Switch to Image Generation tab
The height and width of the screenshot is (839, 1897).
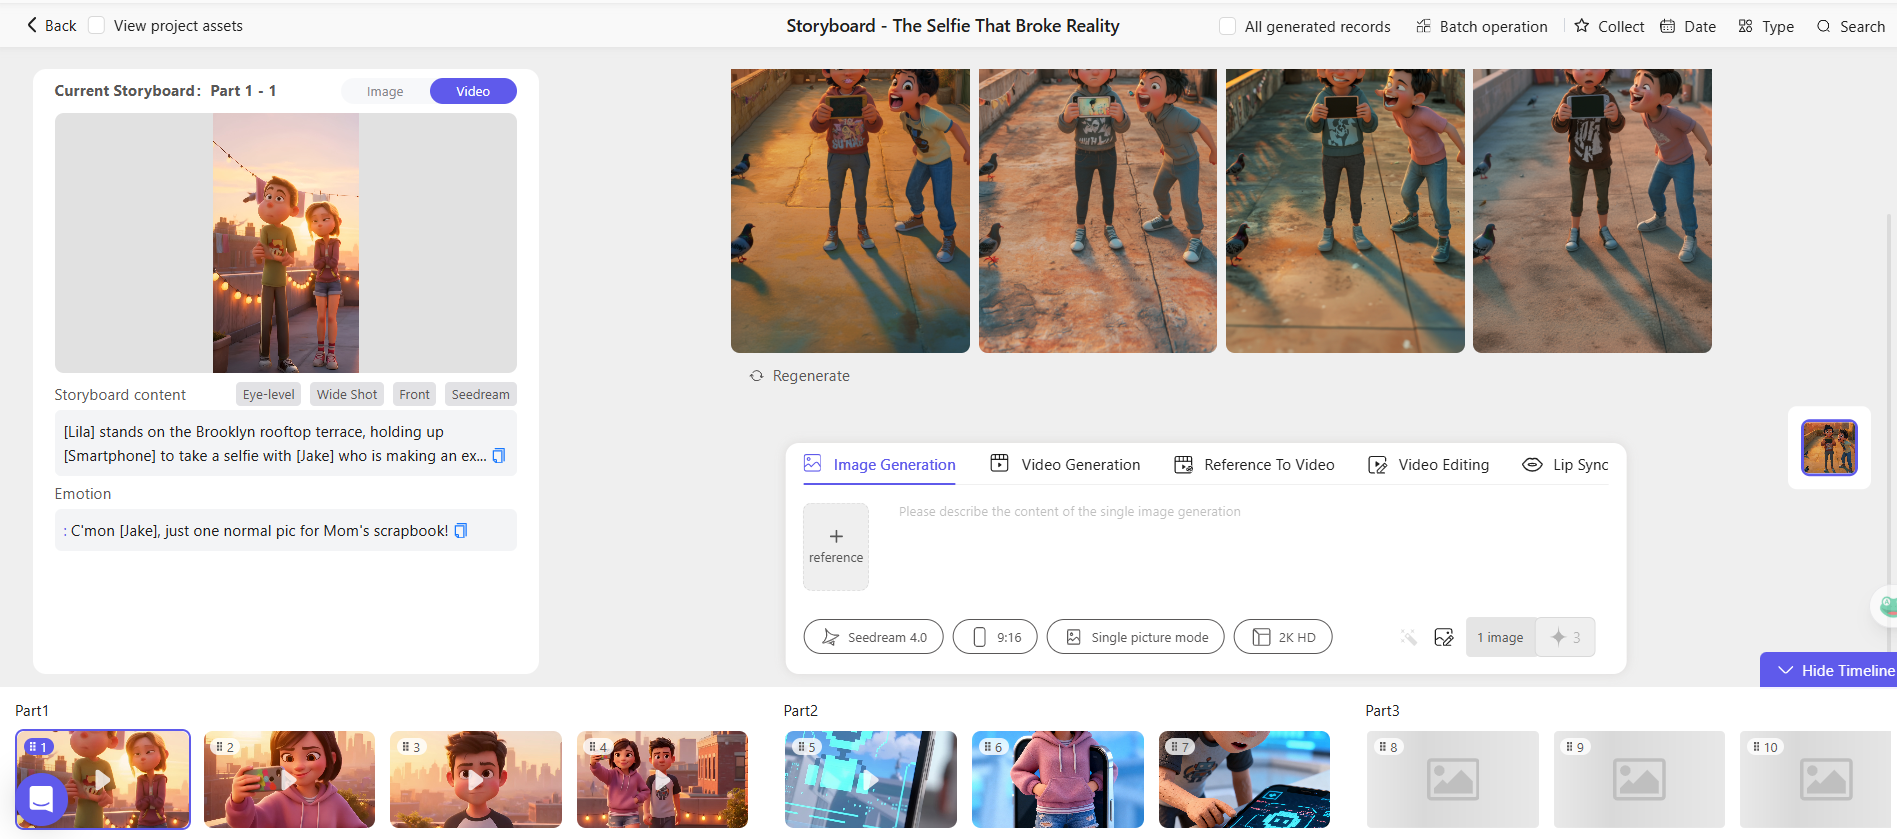880,465
